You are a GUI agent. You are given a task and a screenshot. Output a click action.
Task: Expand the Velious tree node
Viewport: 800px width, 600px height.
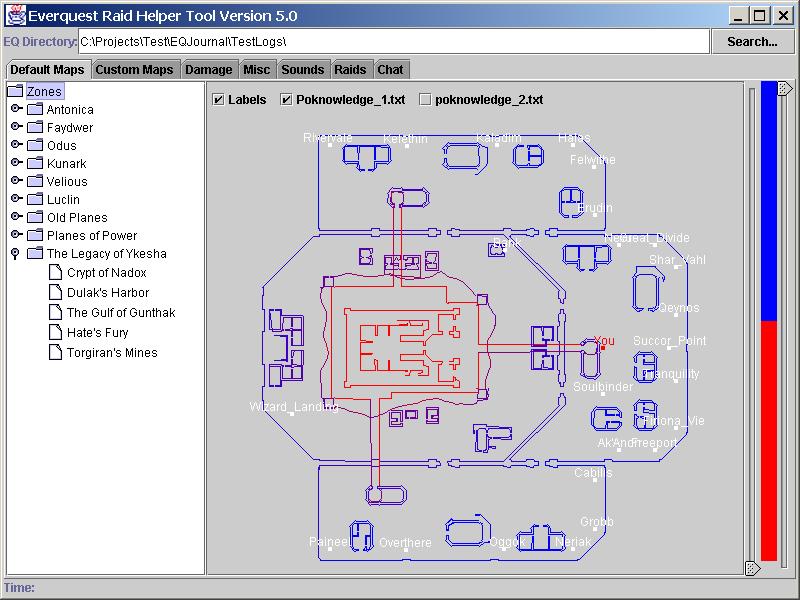(16, 181)
